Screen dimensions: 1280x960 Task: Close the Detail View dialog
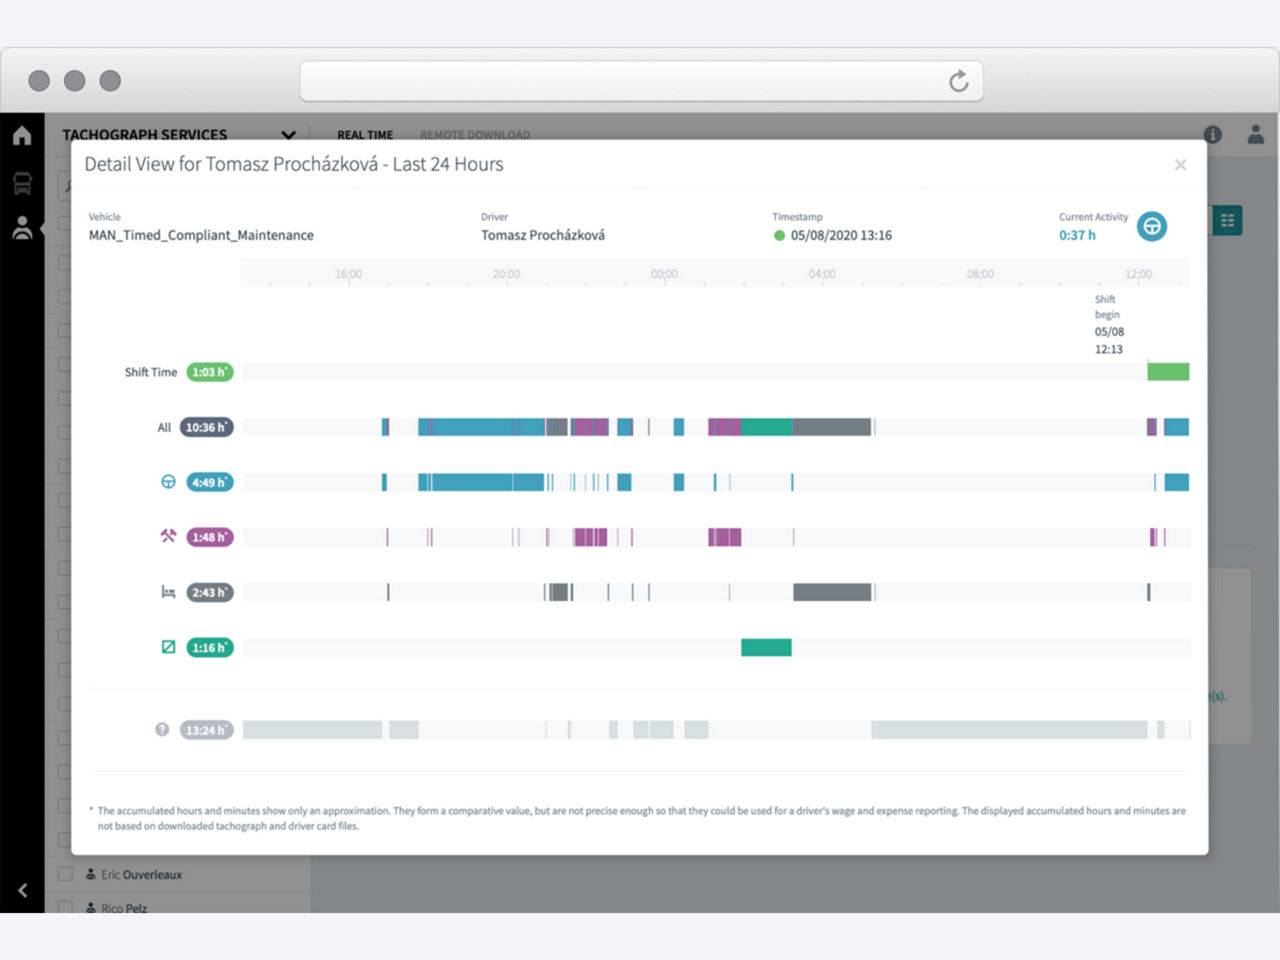1180,164
